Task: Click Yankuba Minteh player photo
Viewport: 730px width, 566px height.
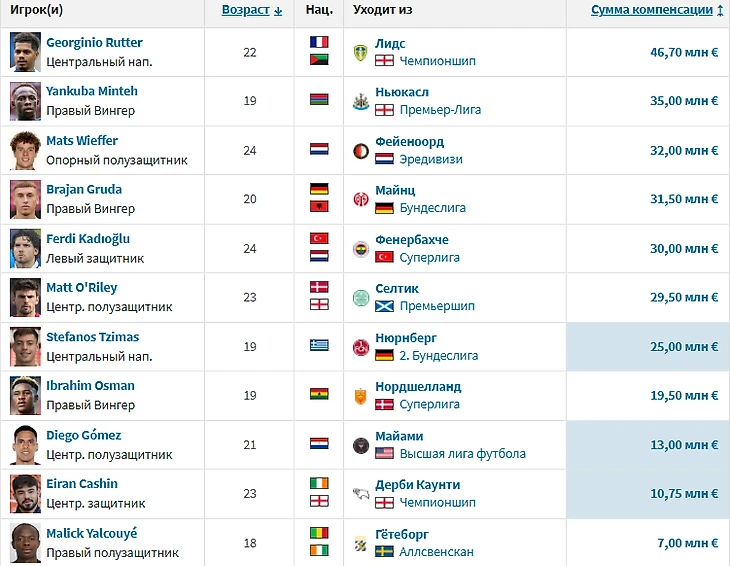Action: pyautogui.click(x=25, y=101)
